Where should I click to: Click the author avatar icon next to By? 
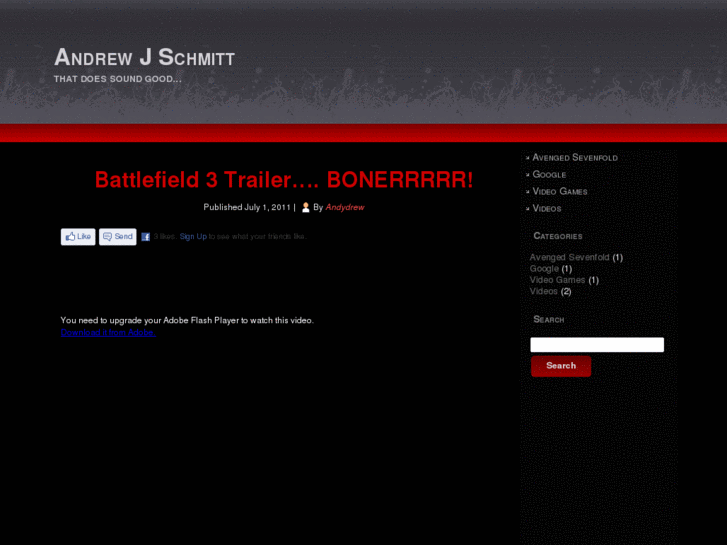[x=306, y=207]
